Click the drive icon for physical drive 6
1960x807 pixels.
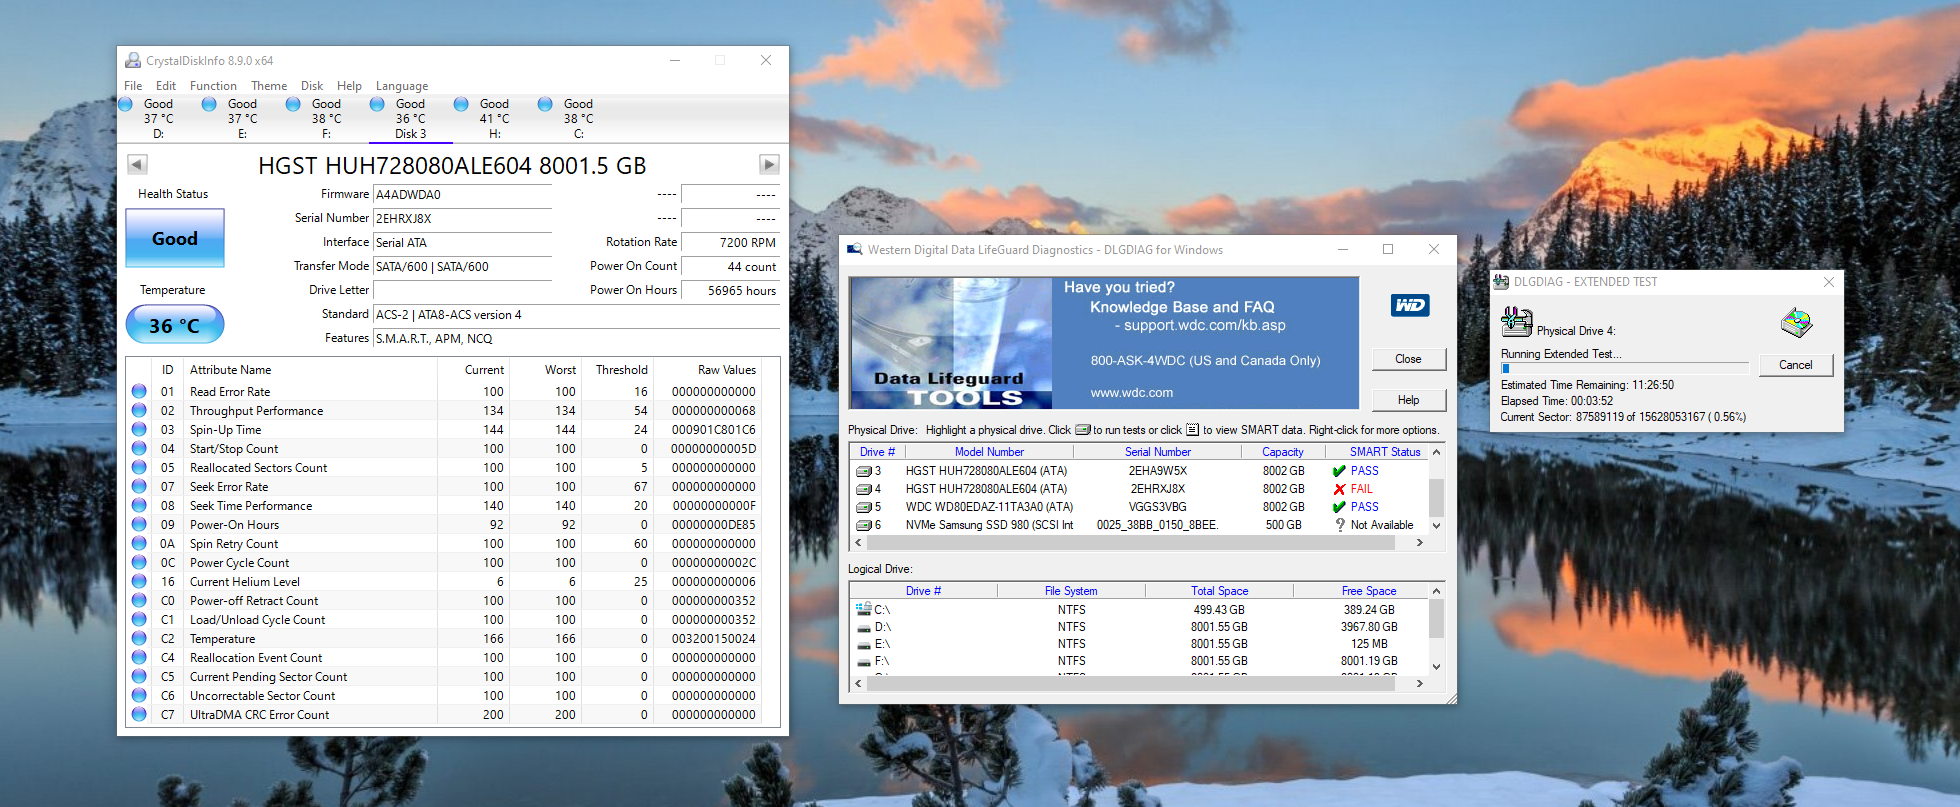tap(864, 525)
